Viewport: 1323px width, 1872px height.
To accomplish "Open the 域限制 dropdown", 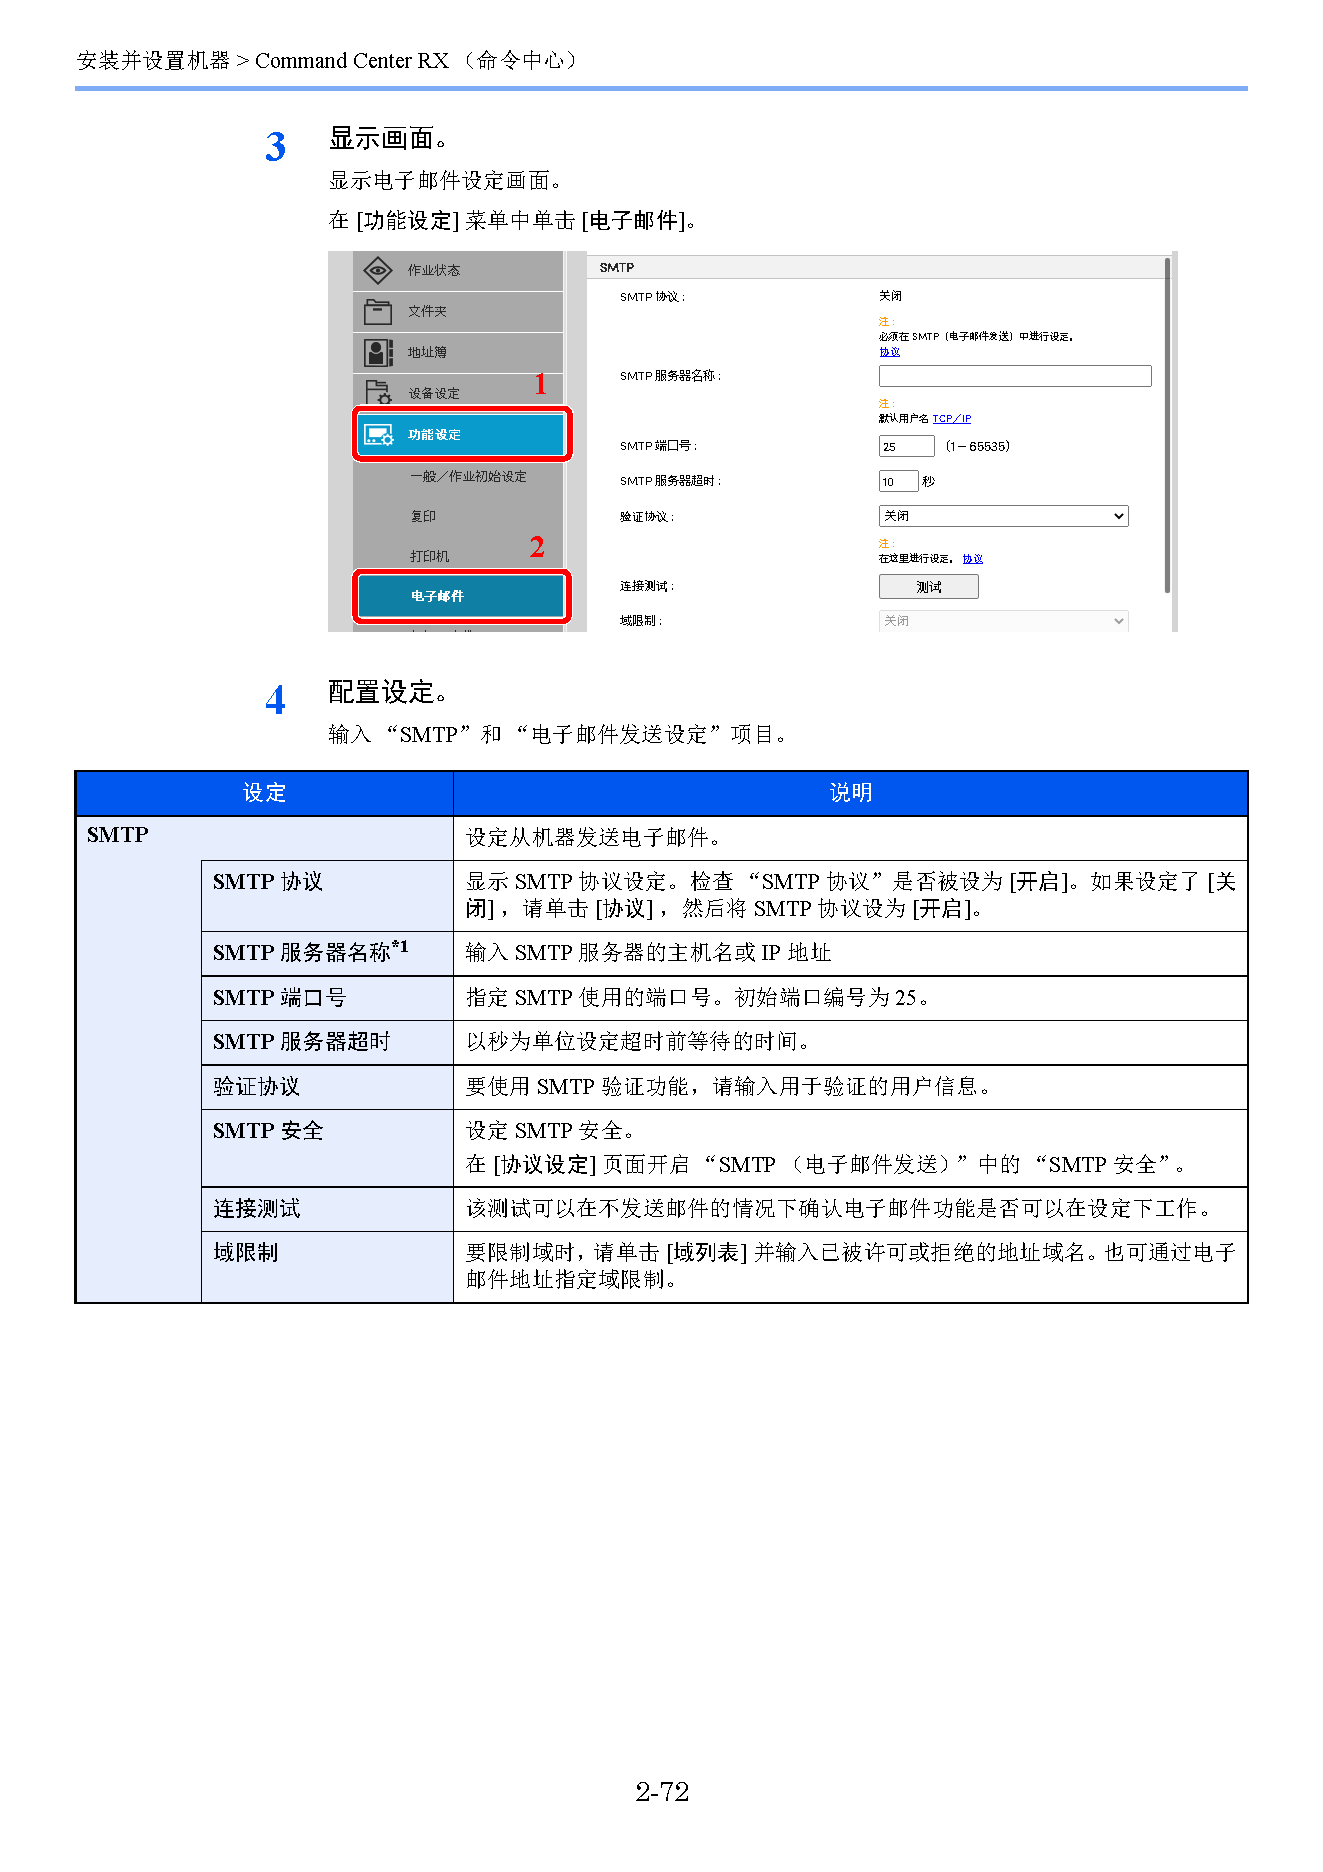I will tap(1003, 621).
